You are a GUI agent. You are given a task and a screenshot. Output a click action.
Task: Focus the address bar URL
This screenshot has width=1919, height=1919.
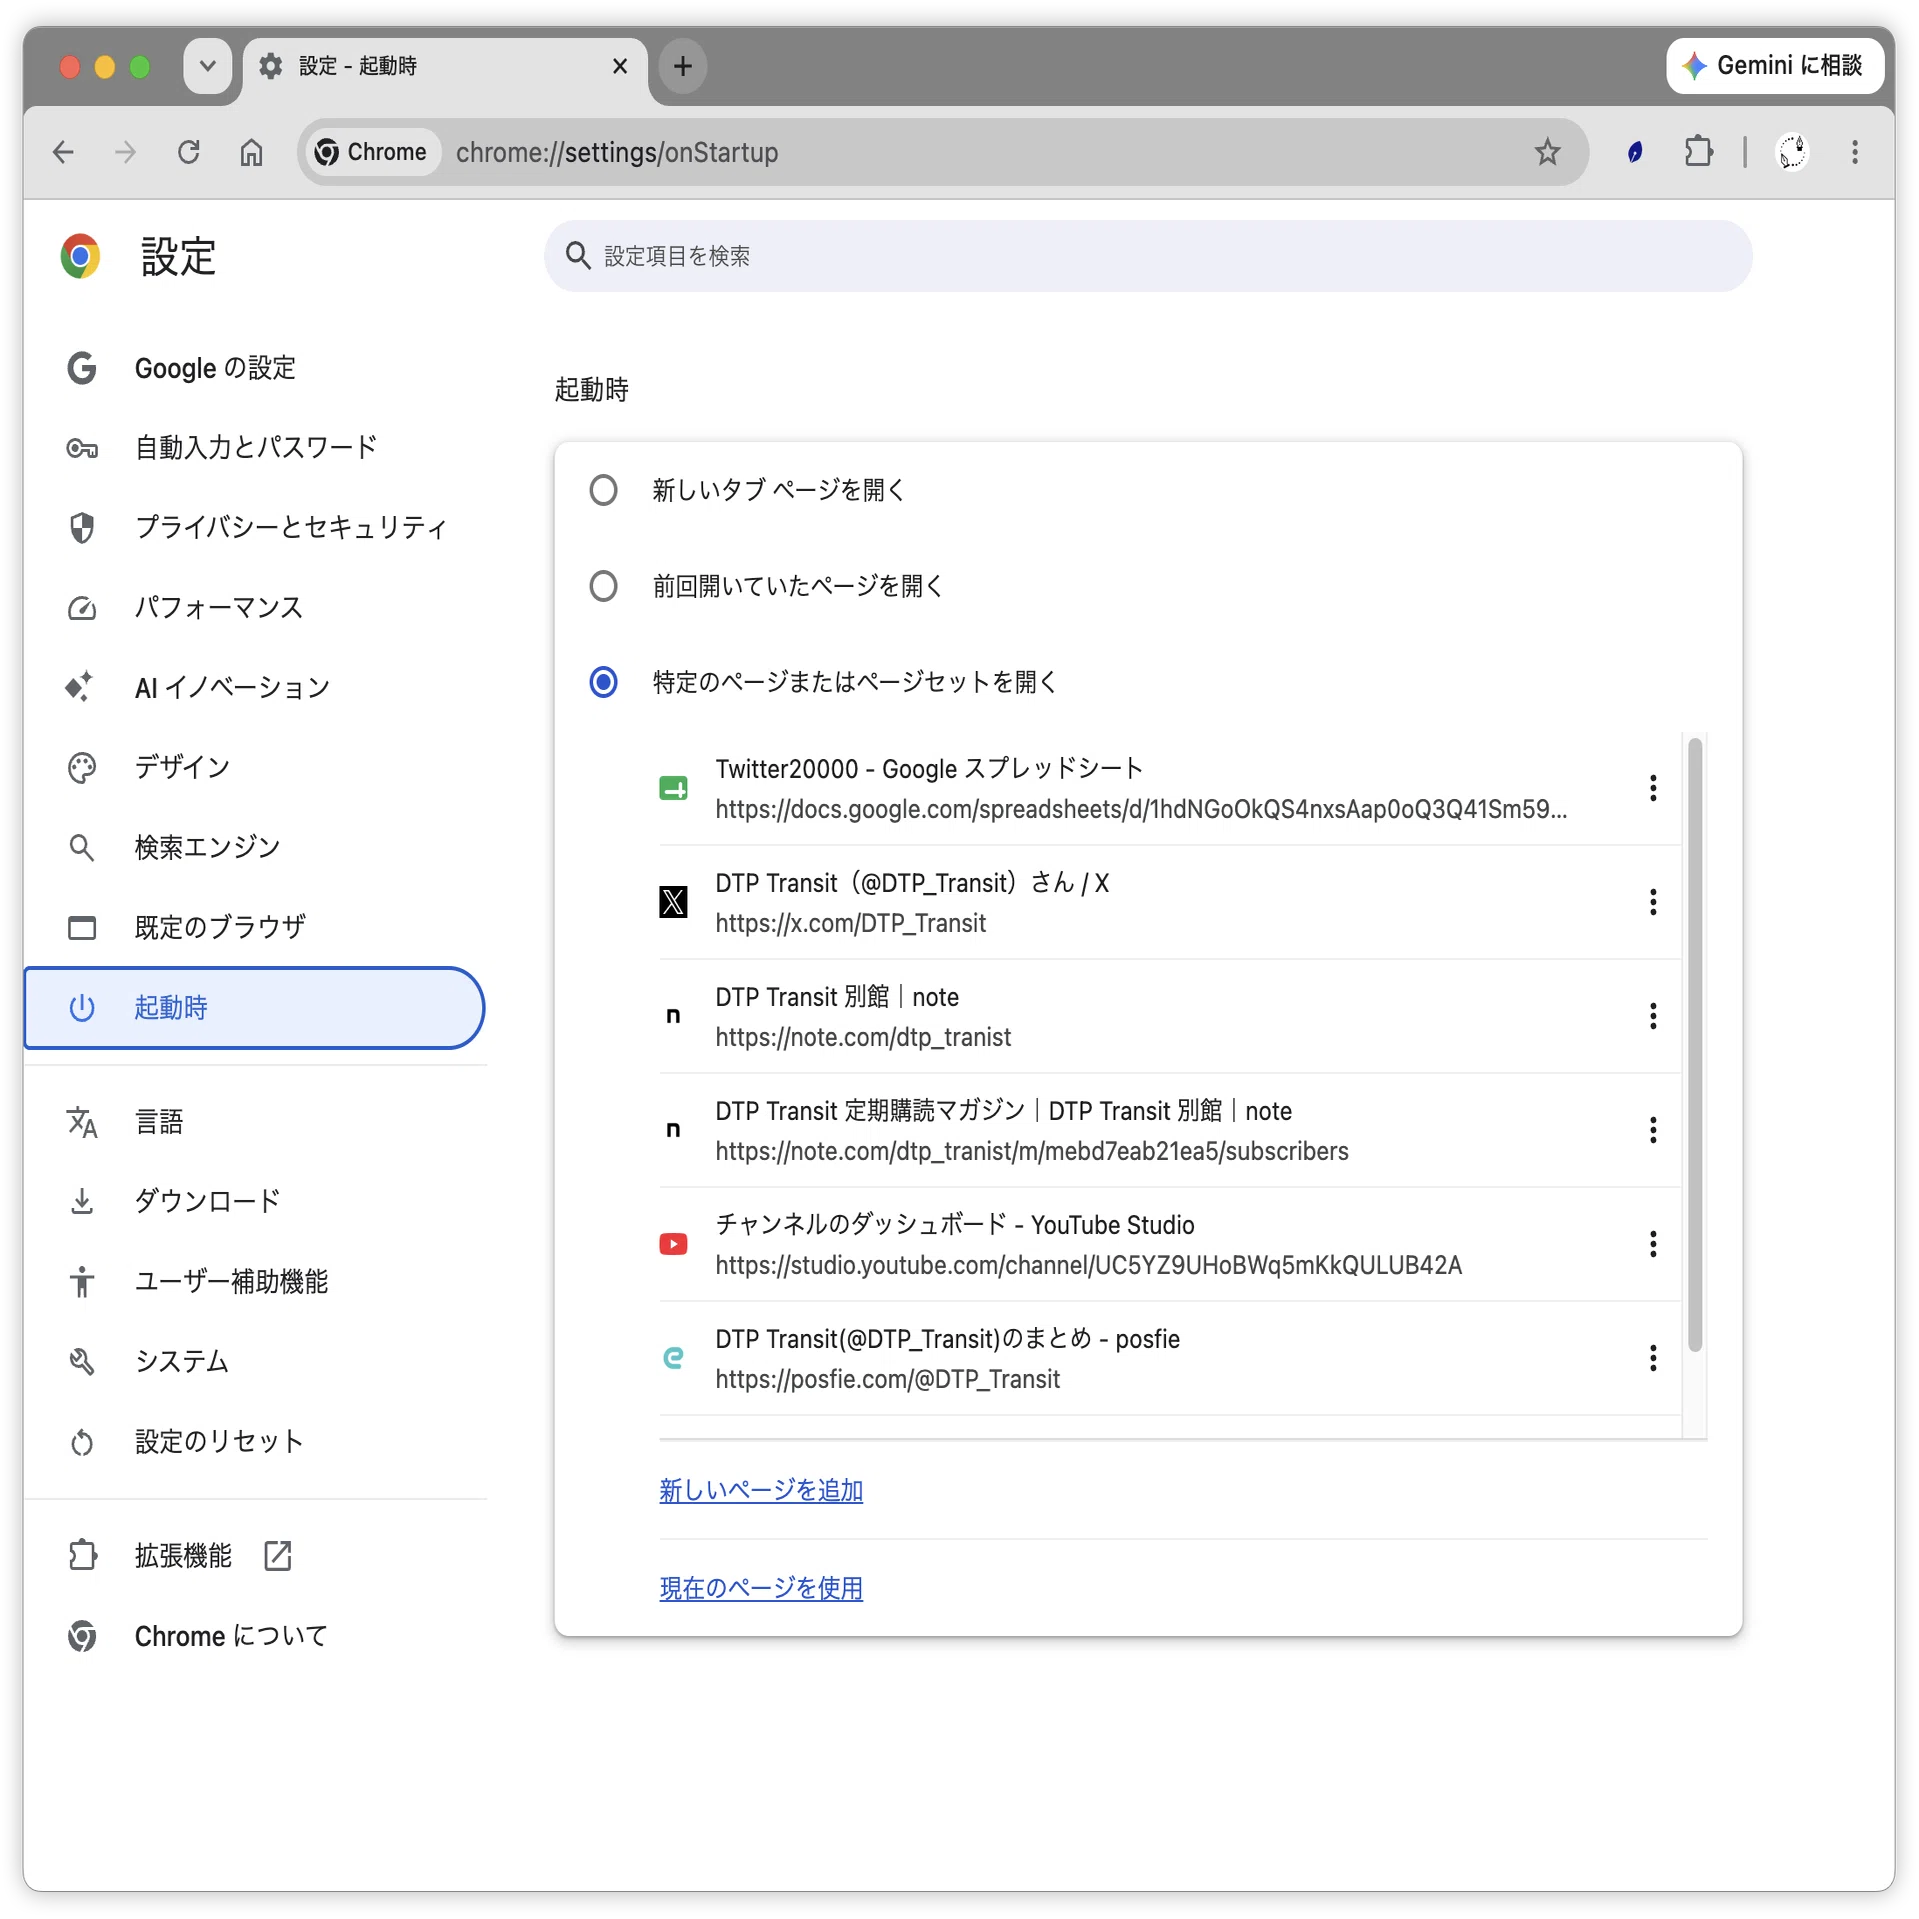pyautogui.click(x=617, y=152)
